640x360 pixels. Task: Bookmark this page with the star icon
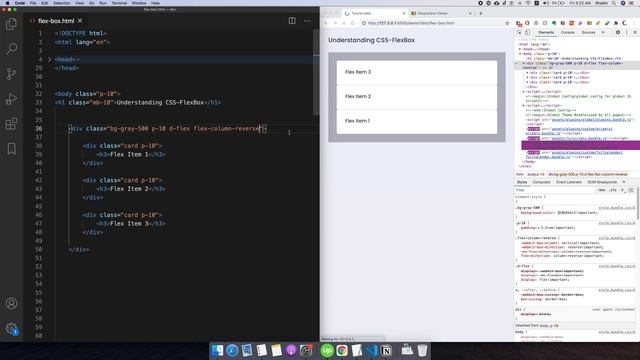point(507,23)
